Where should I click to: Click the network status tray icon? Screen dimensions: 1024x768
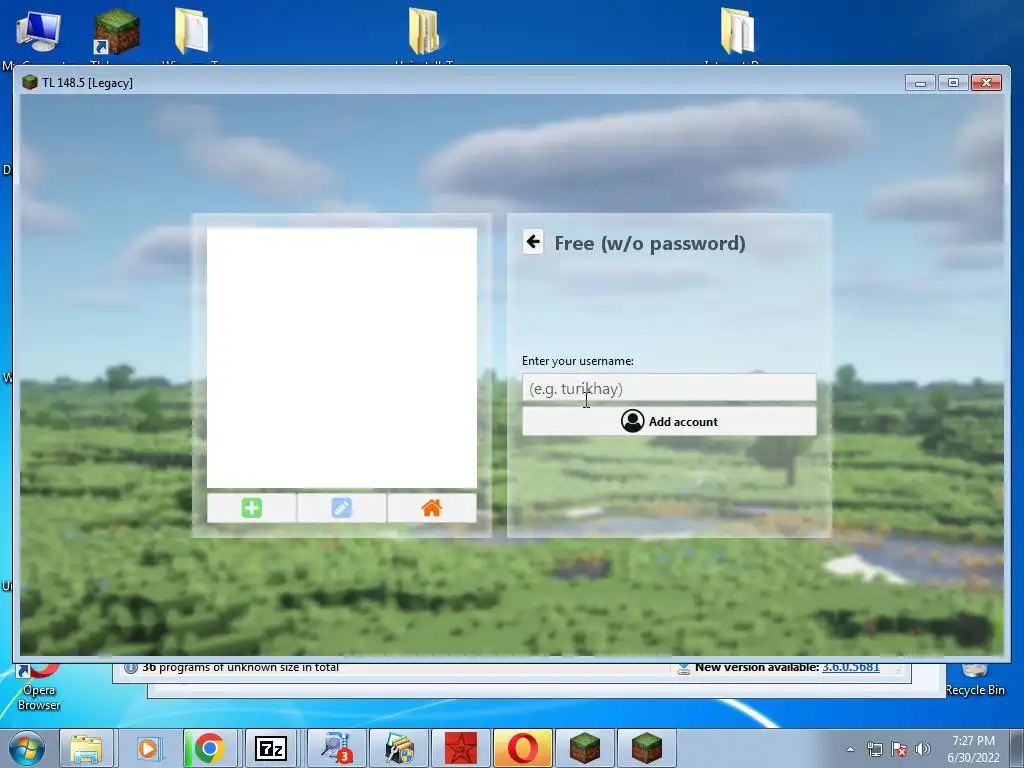click(874, 749)
